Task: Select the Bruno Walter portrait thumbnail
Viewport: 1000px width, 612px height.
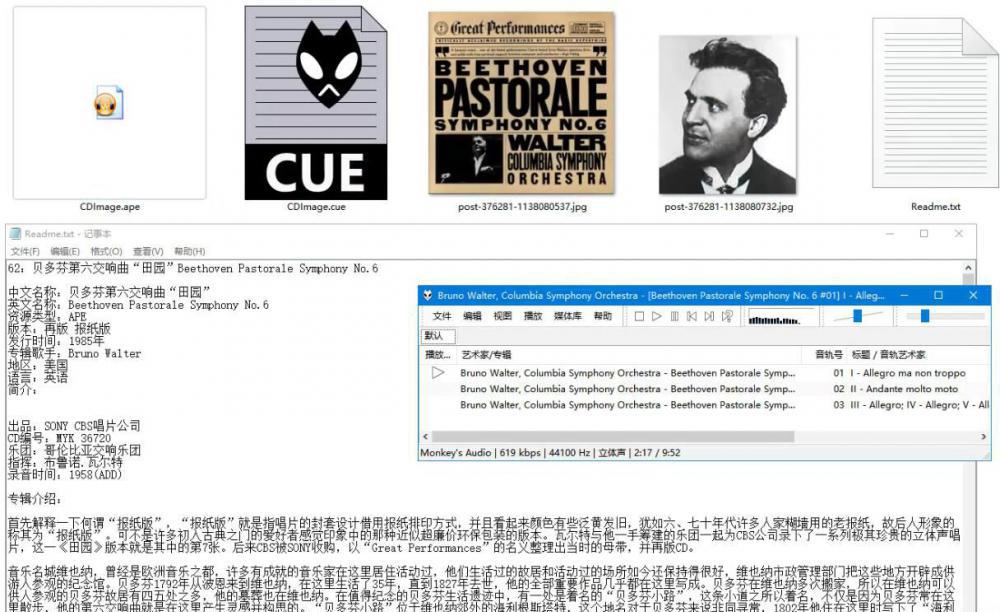Action: click(728, 115)
